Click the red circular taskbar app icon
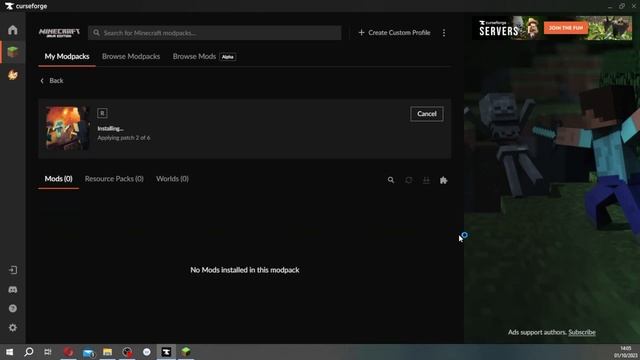The image size is (640, 360). coord(68,352)
